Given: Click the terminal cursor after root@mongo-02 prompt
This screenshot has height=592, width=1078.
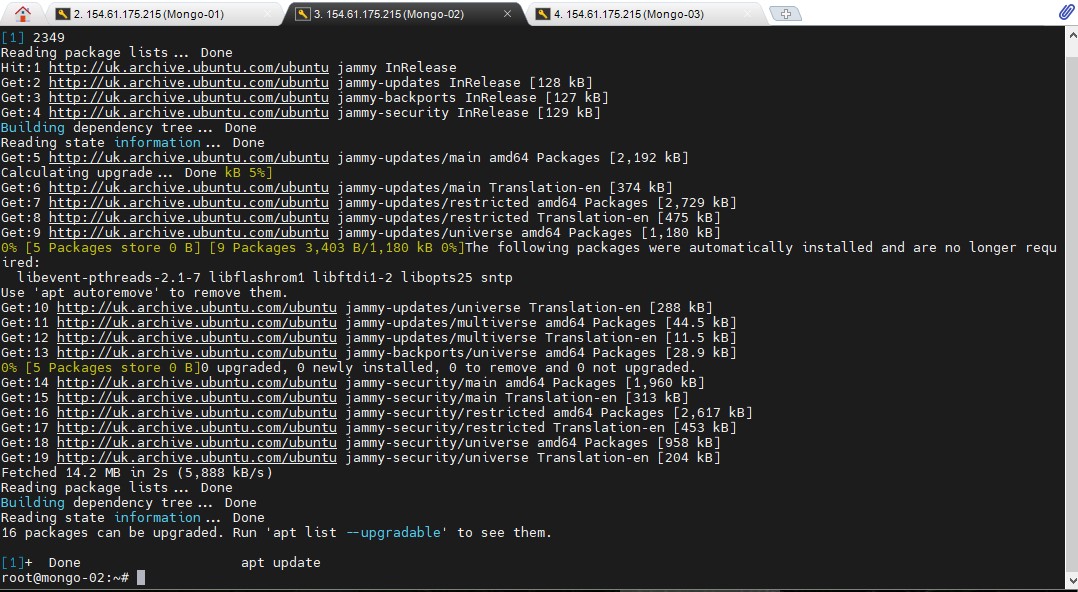Looking at the screenshot, I should (x=141, y=578).
